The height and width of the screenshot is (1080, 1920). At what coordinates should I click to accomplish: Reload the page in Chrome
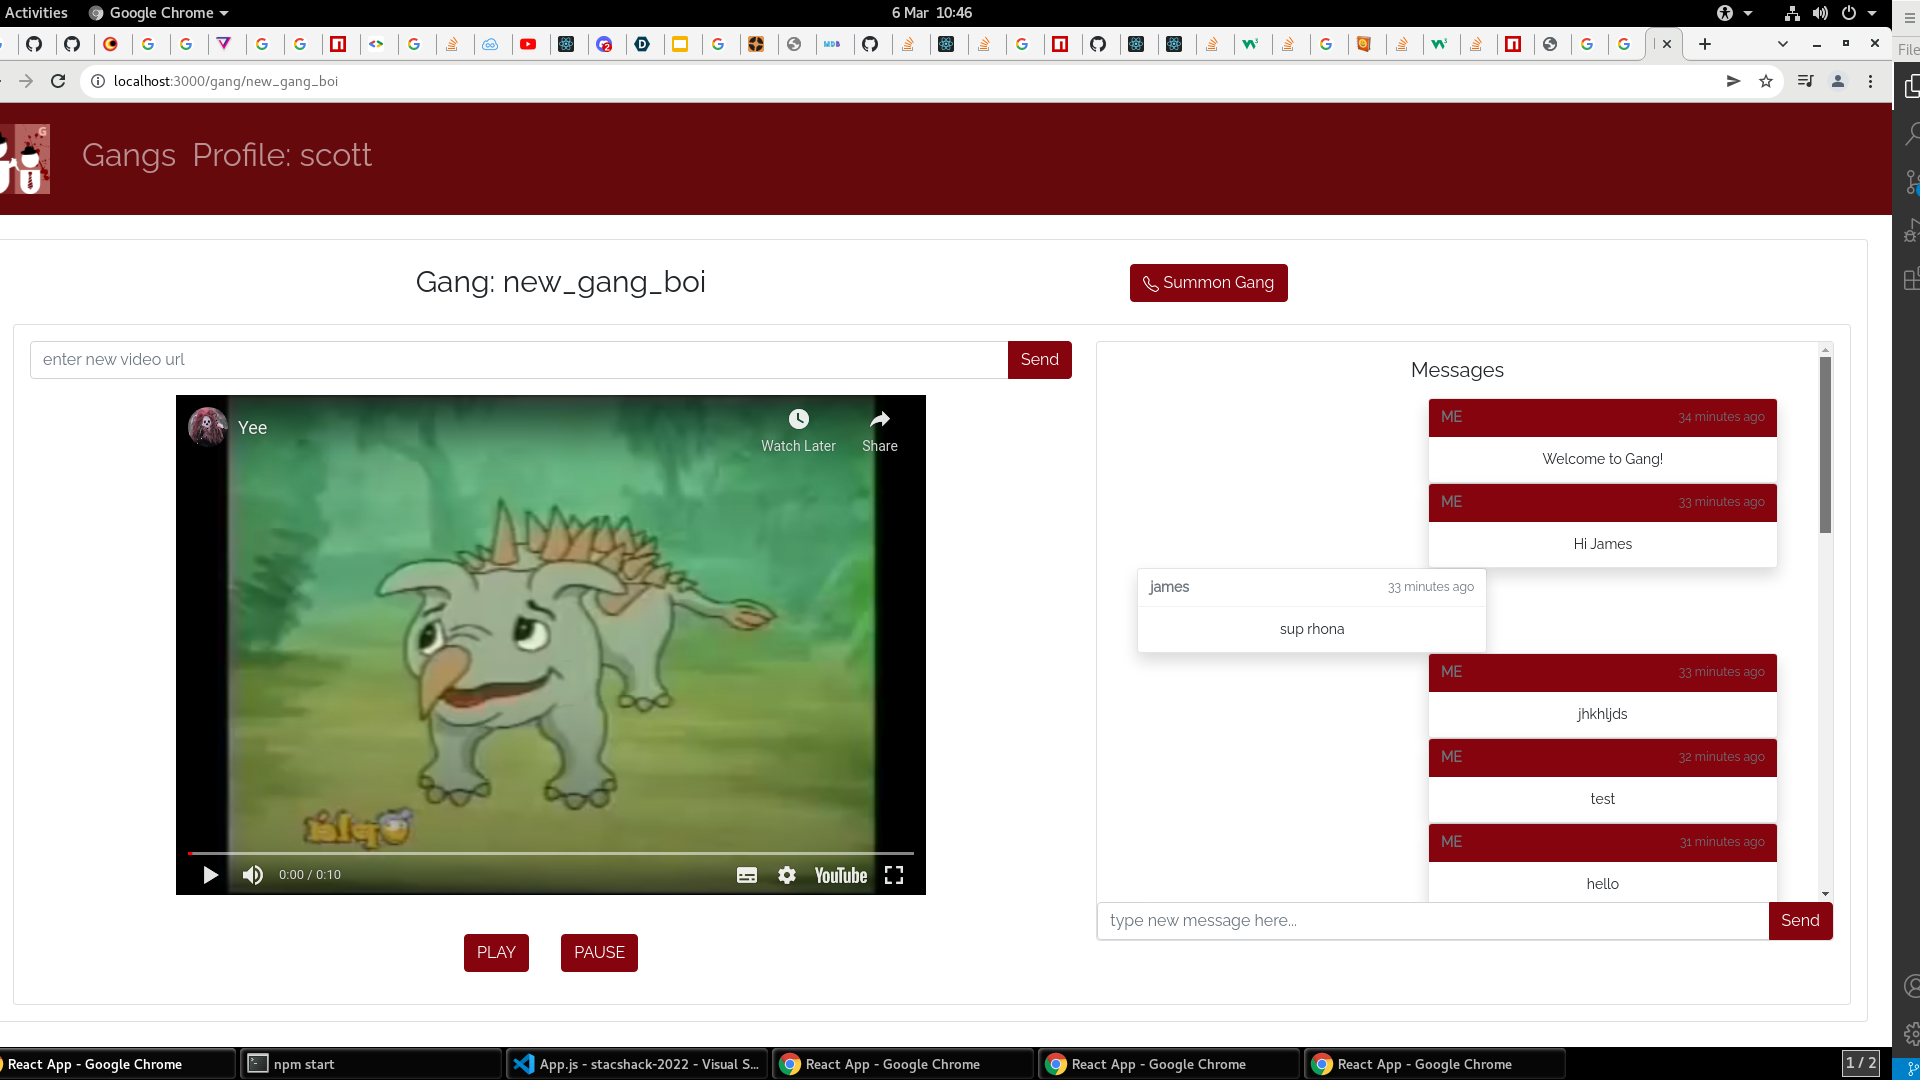[58, 81]
